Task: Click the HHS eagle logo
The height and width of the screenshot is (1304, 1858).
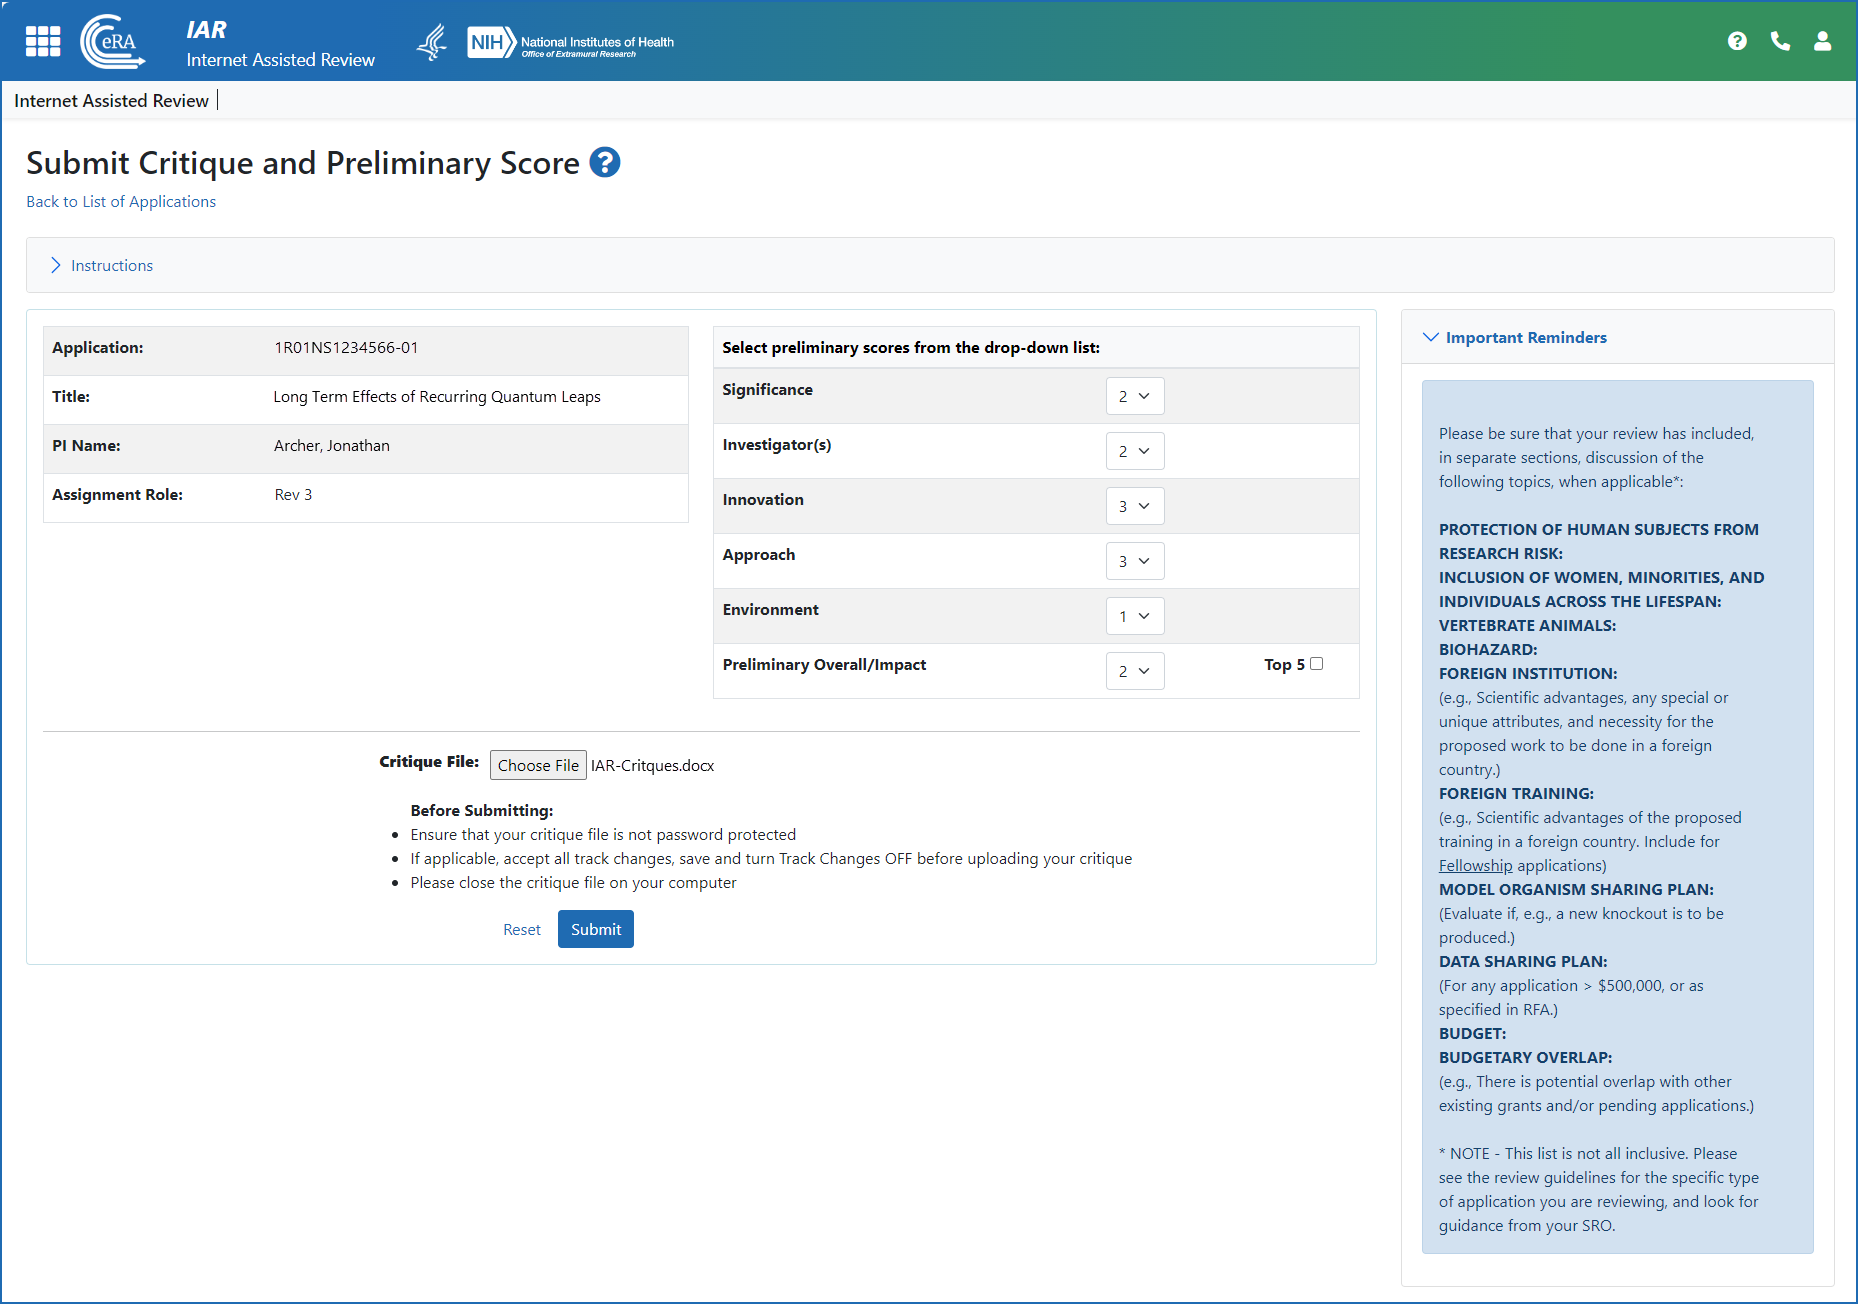Action: 432,42
